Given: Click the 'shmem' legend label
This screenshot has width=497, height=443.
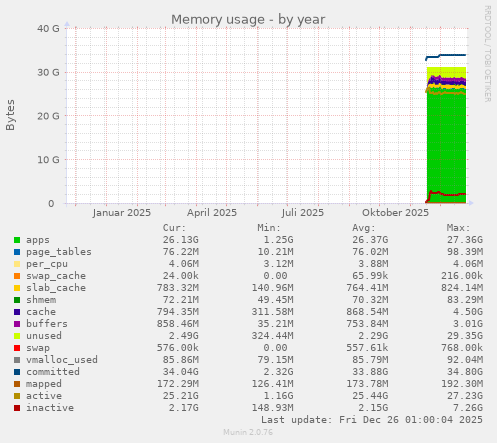Looking at the screenshot, I should click(x=41, y=300).
